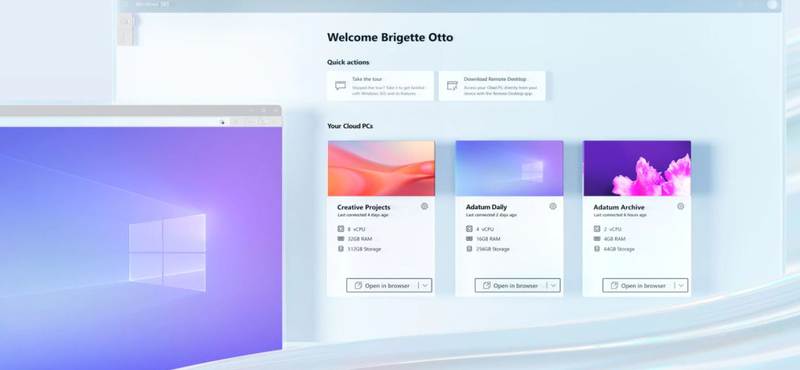Screen dimensions: 800x370
Task: Click the vCPU icon on Adatum Archive
Action: tap(597, 229)
